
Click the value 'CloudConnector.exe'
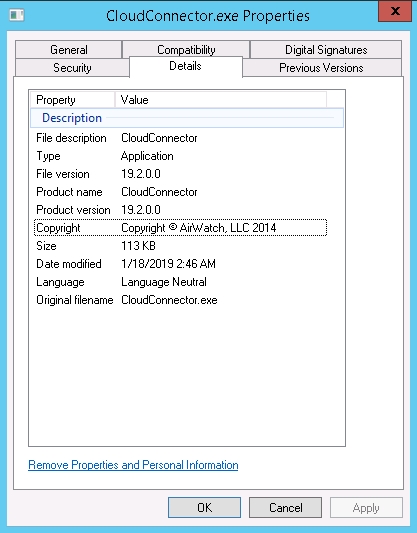[169, 300]
